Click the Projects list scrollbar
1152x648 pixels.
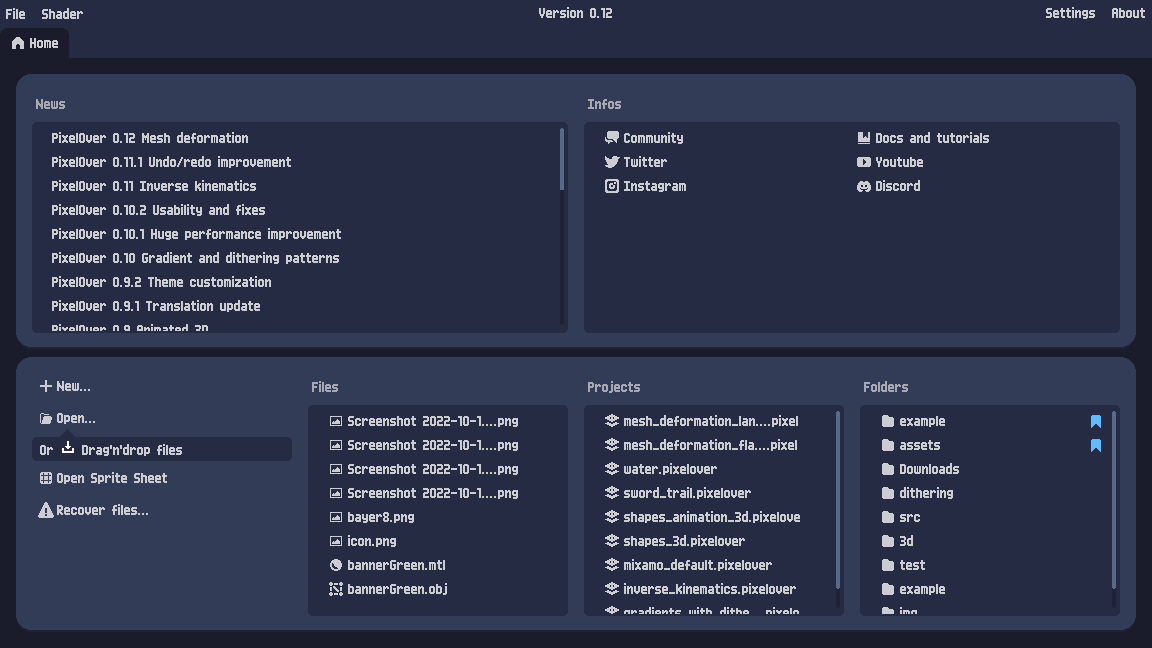(x=838, y=500)
